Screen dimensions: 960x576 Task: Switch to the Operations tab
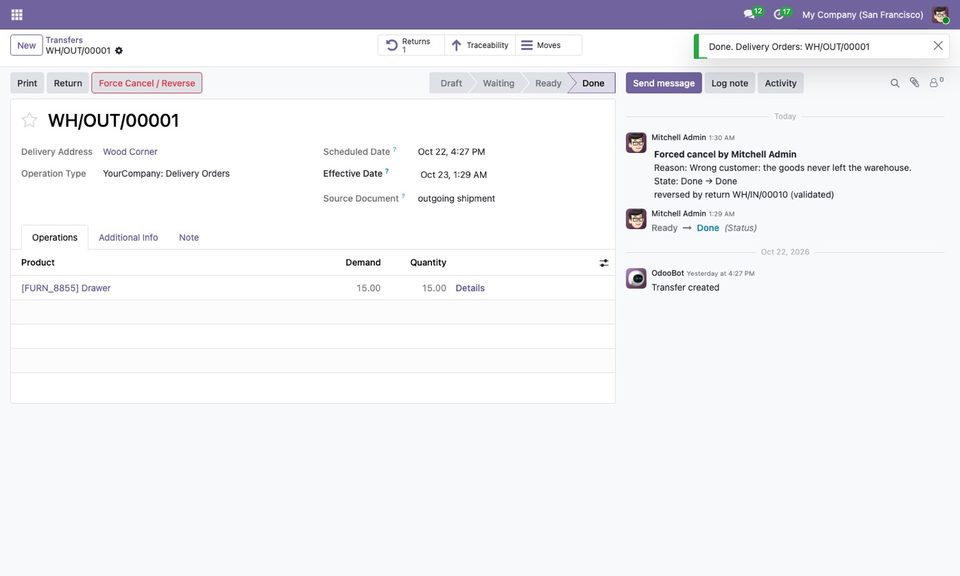point(54,238)
